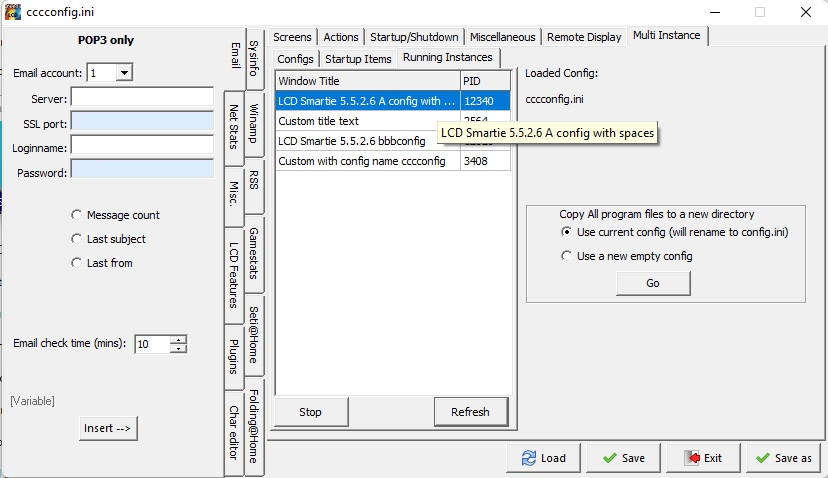Decrease Email check time with down arrow
828x478 pixels.
pos(178,349)
